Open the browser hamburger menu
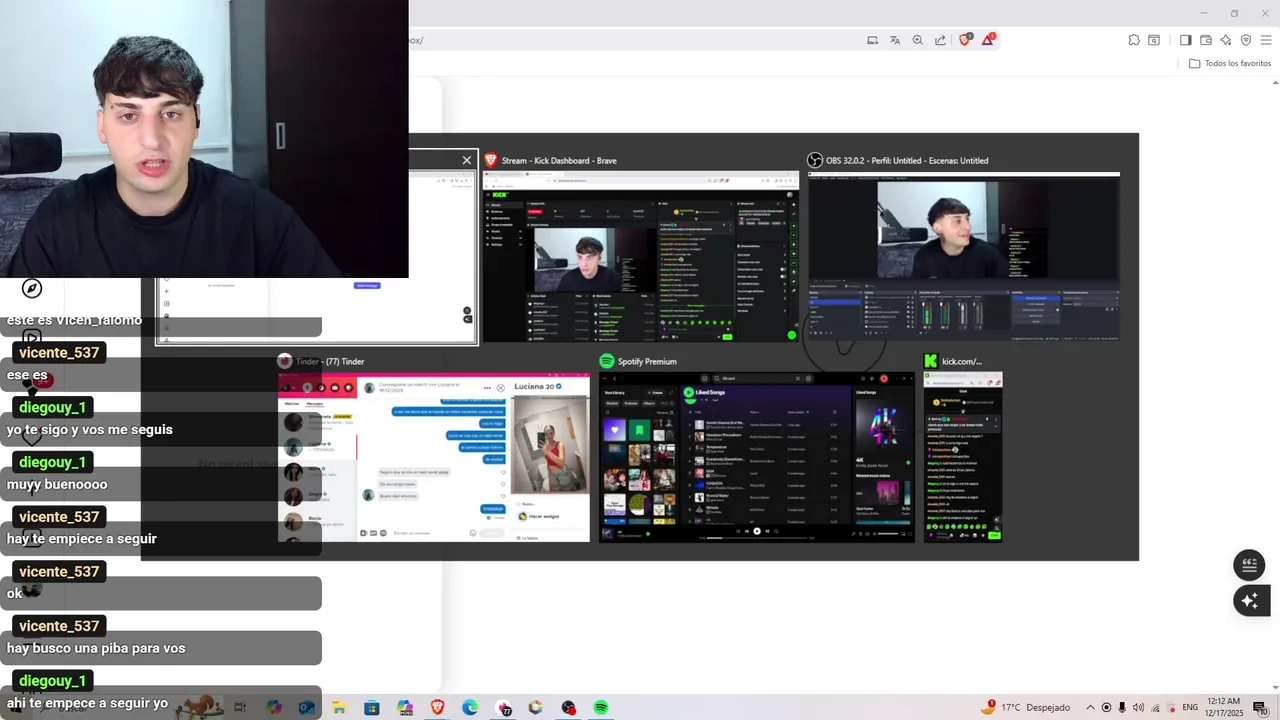1280x720 pixels. point(1266,40)
